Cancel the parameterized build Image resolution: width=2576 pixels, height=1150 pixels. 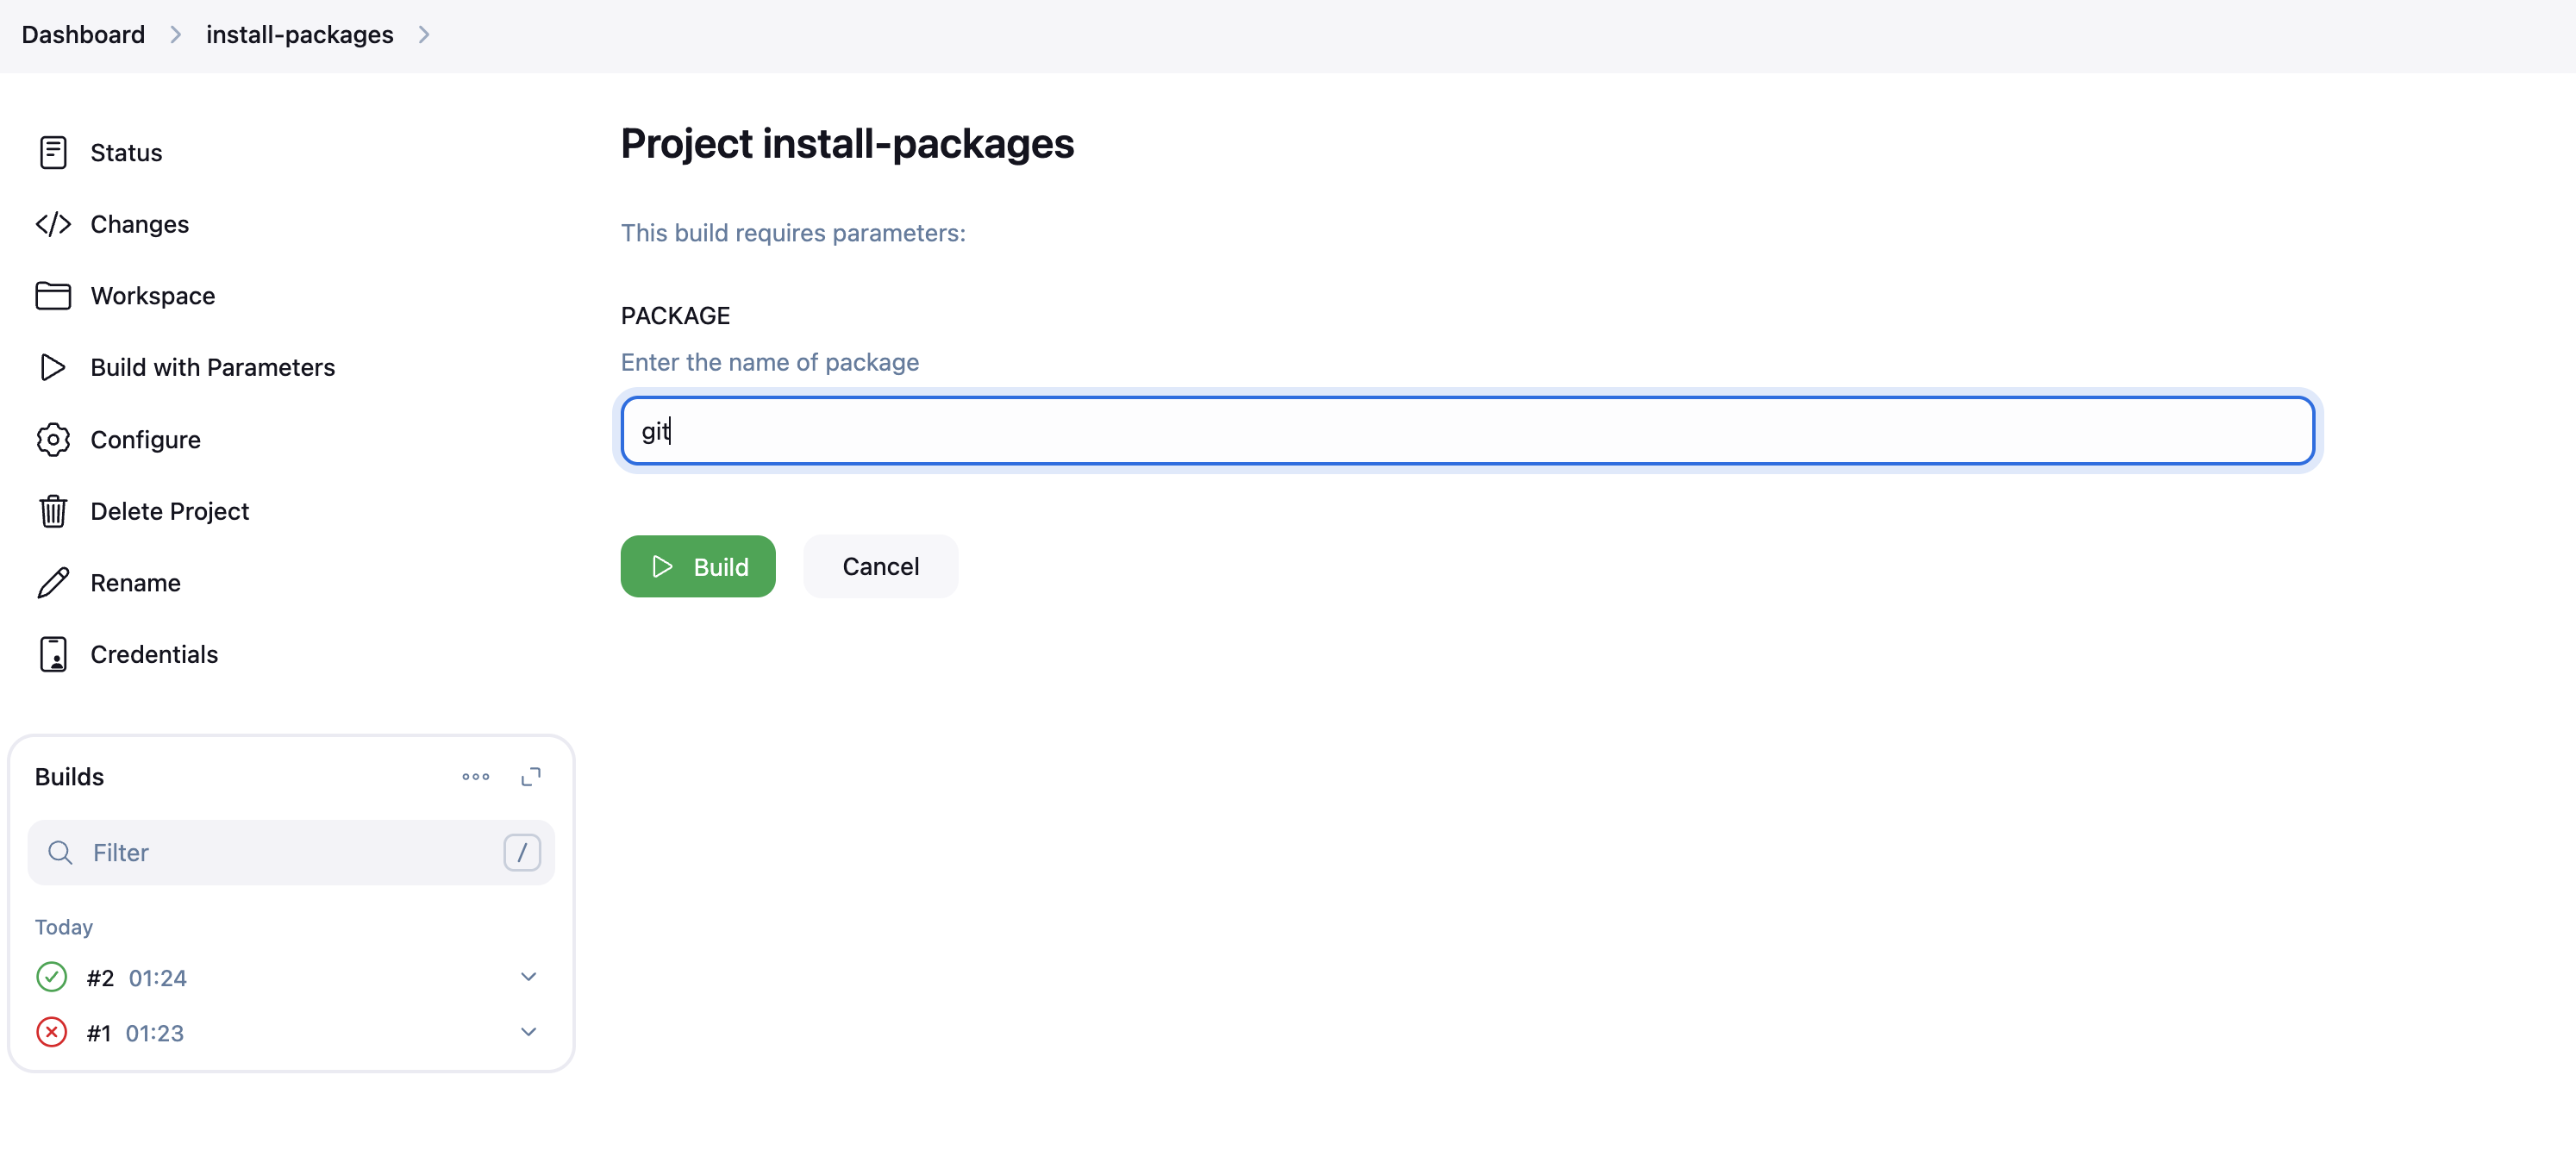(x=880, y=566)
